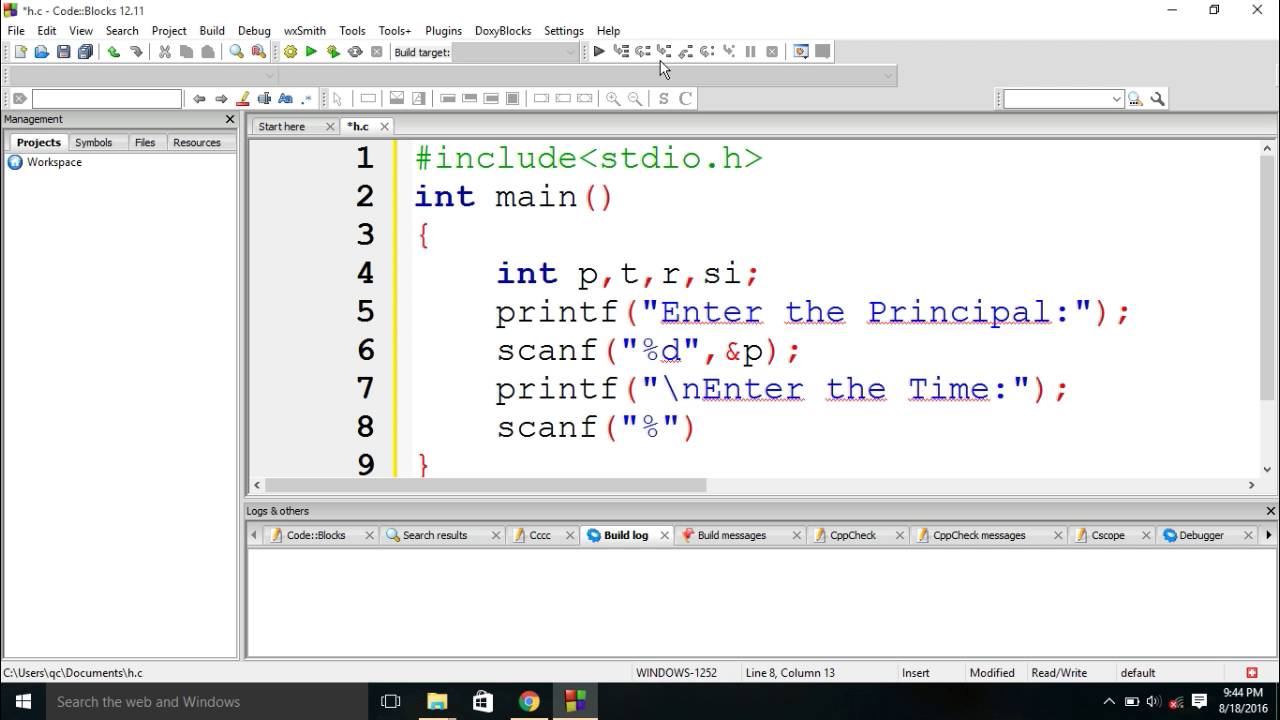
Task: Toggle the highlight marker pen icon
Action: [x=242, y=99]
